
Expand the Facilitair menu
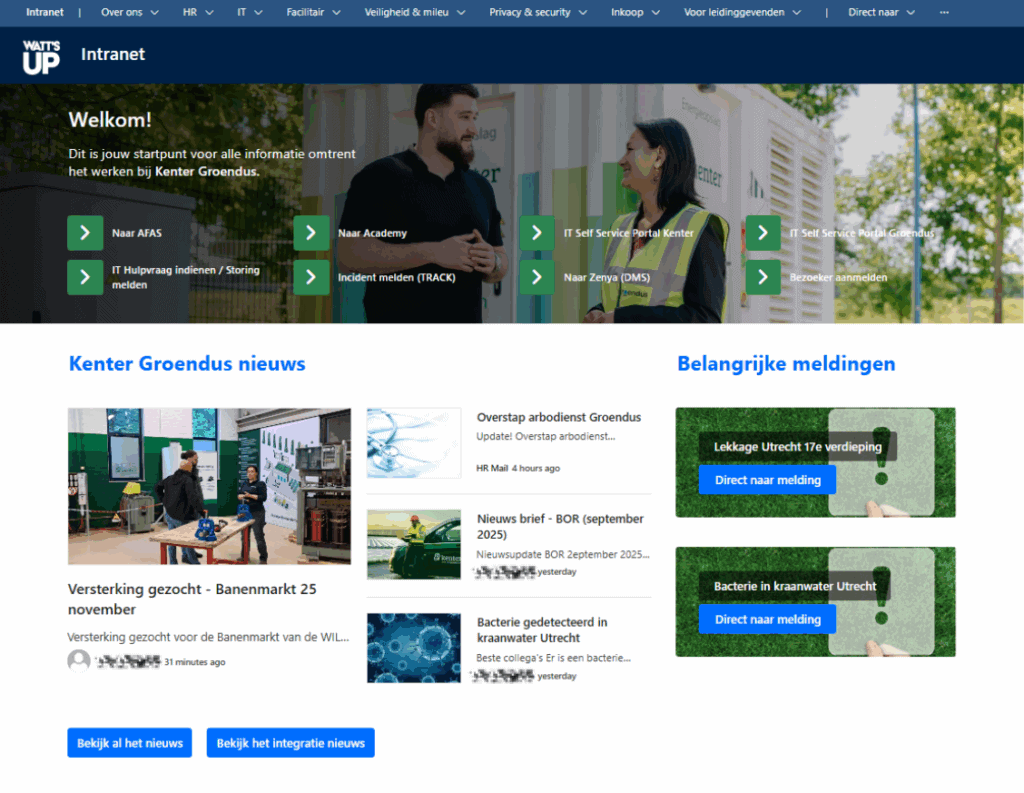coord(313,12)
